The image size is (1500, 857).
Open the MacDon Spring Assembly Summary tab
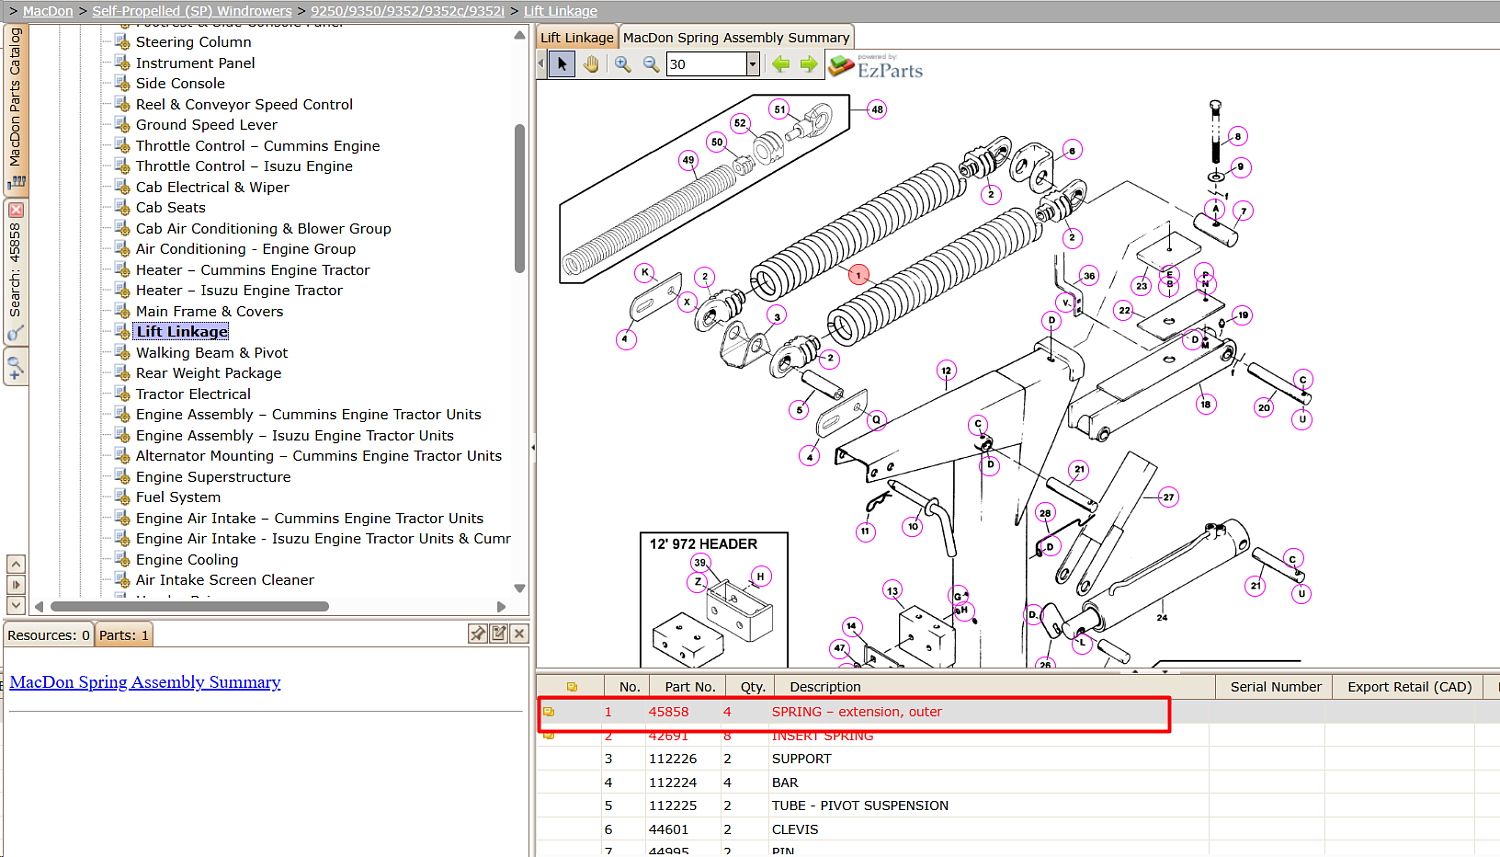[x=736, y=37]
